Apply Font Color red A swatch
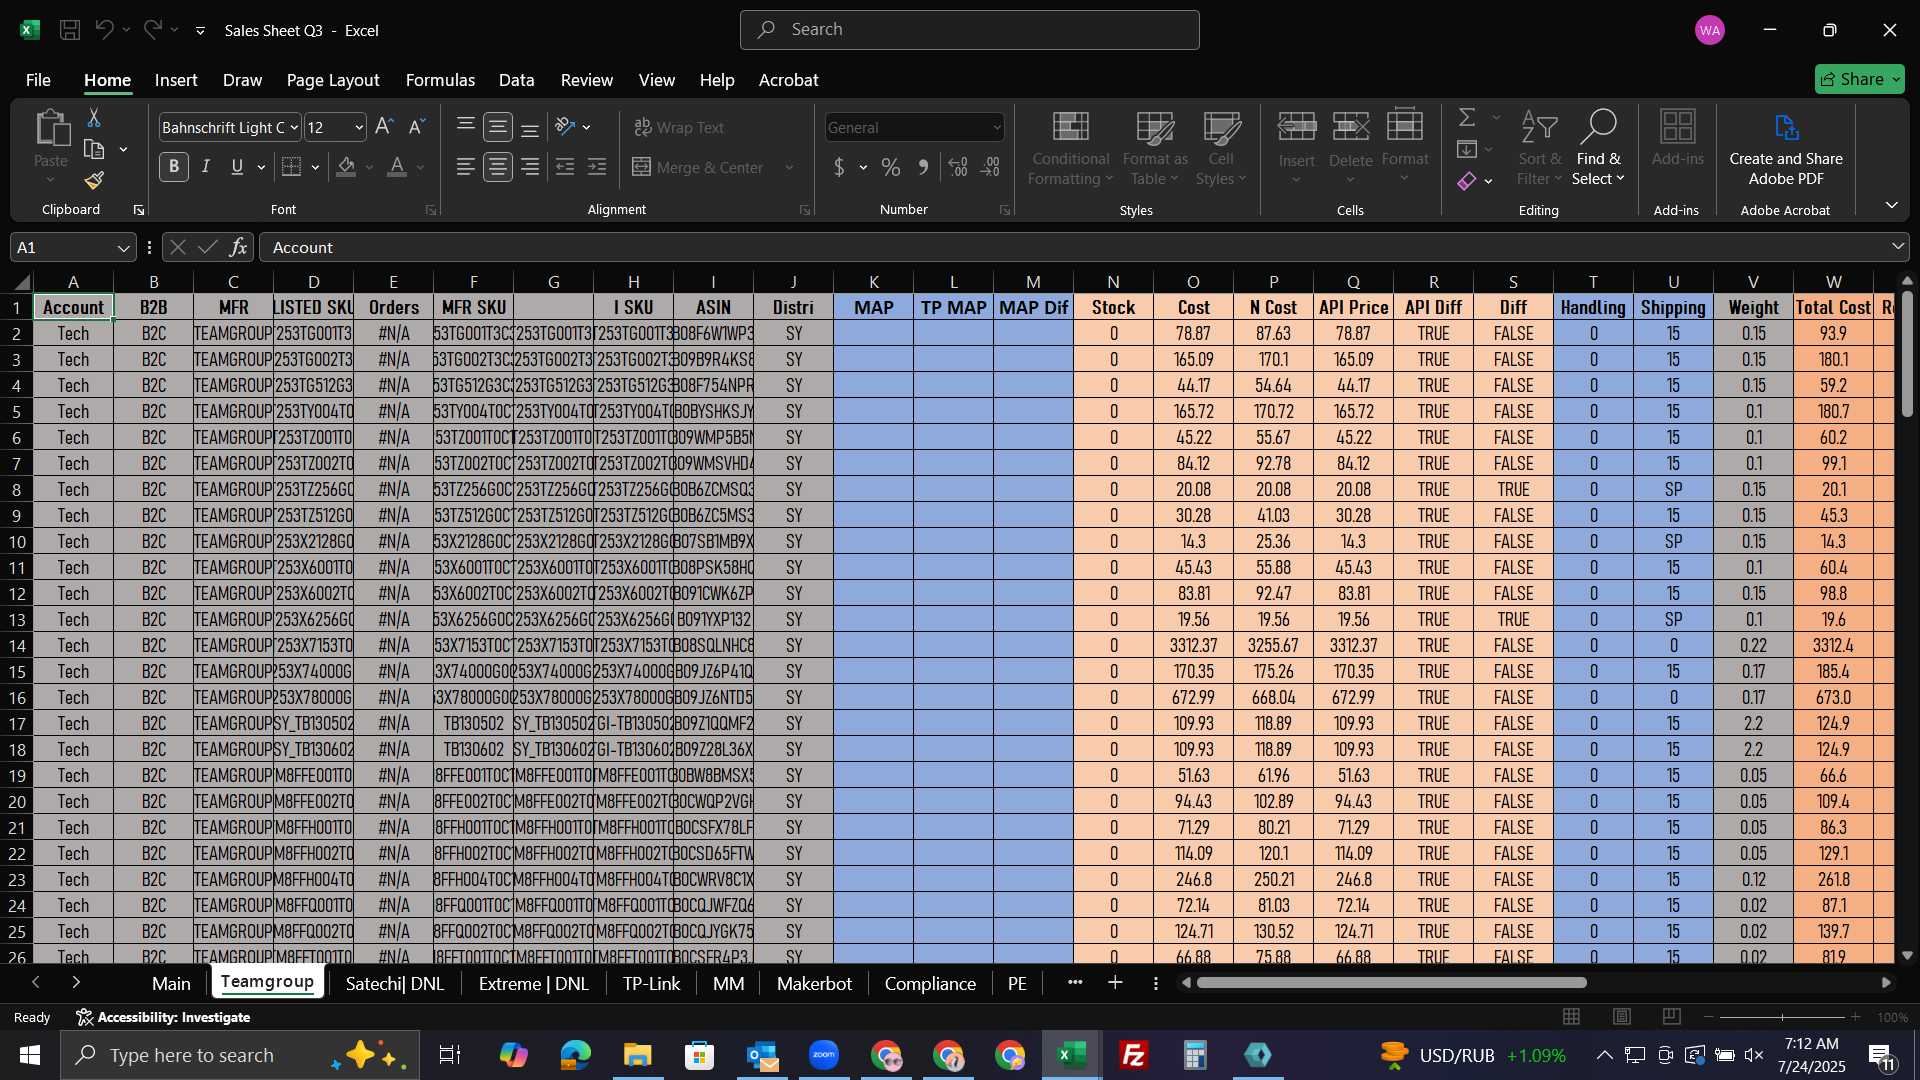The width and height of the screenshot is (1920, 1080). click(397, 167)
